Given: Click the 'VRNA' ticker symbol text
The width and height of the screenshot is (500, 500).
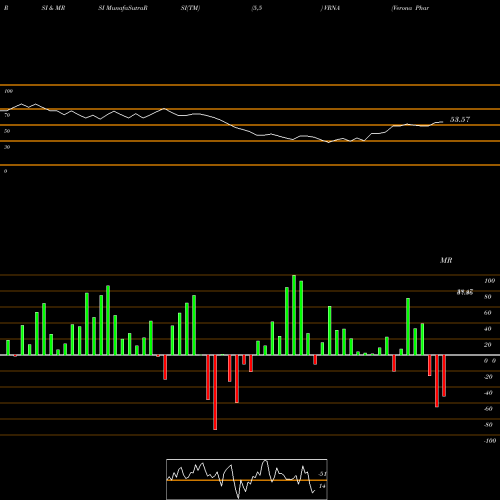Looking at the screenshot, I should [x=331, y=8].
